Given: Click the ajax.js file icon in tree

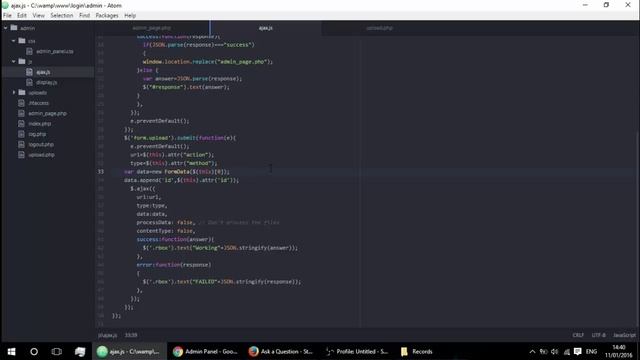Looking at the screenshot, I should pyautogui.click(x=29, y=72).
